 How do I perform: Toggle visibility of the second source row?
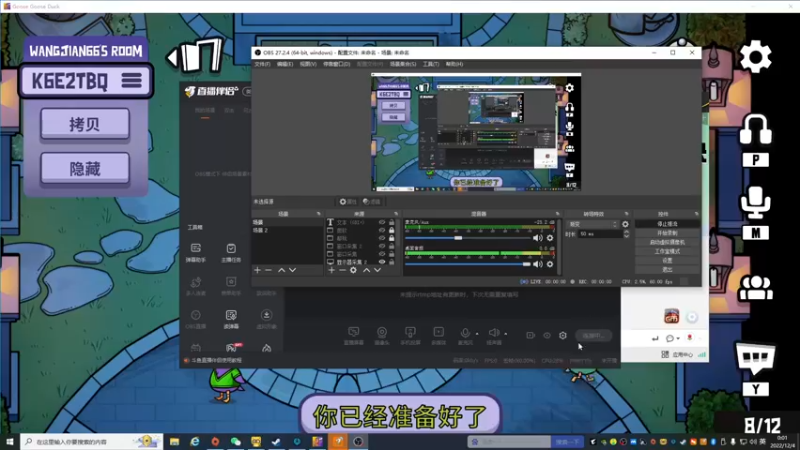click(x=382, y=230)
